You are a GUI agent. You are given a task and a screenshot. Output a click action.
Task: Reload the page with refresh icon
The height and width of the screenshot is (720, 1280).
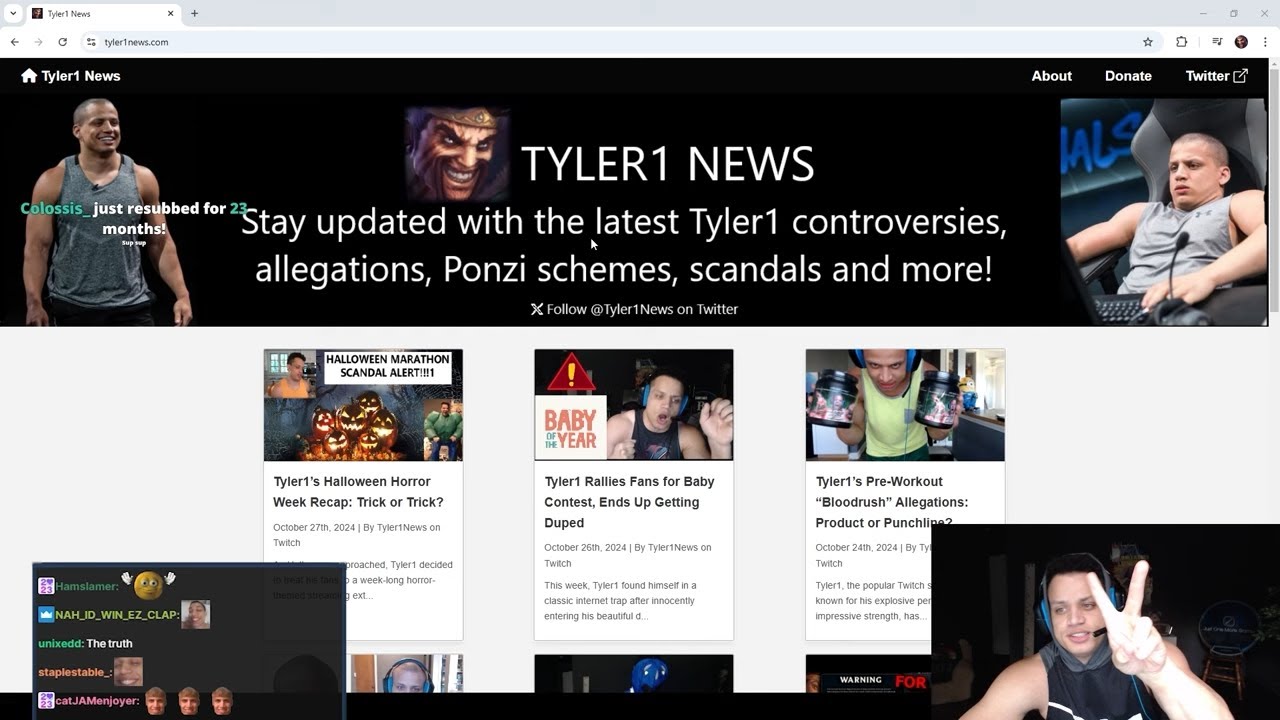pos(62,42)
